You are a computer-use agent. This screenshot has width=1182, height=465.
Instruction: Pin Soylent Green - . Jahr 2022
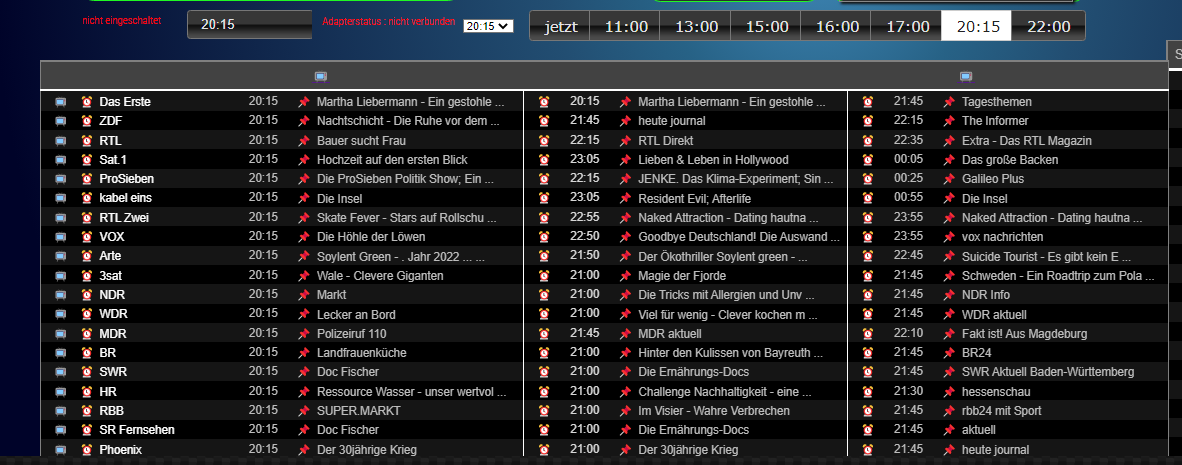[304, 256]
